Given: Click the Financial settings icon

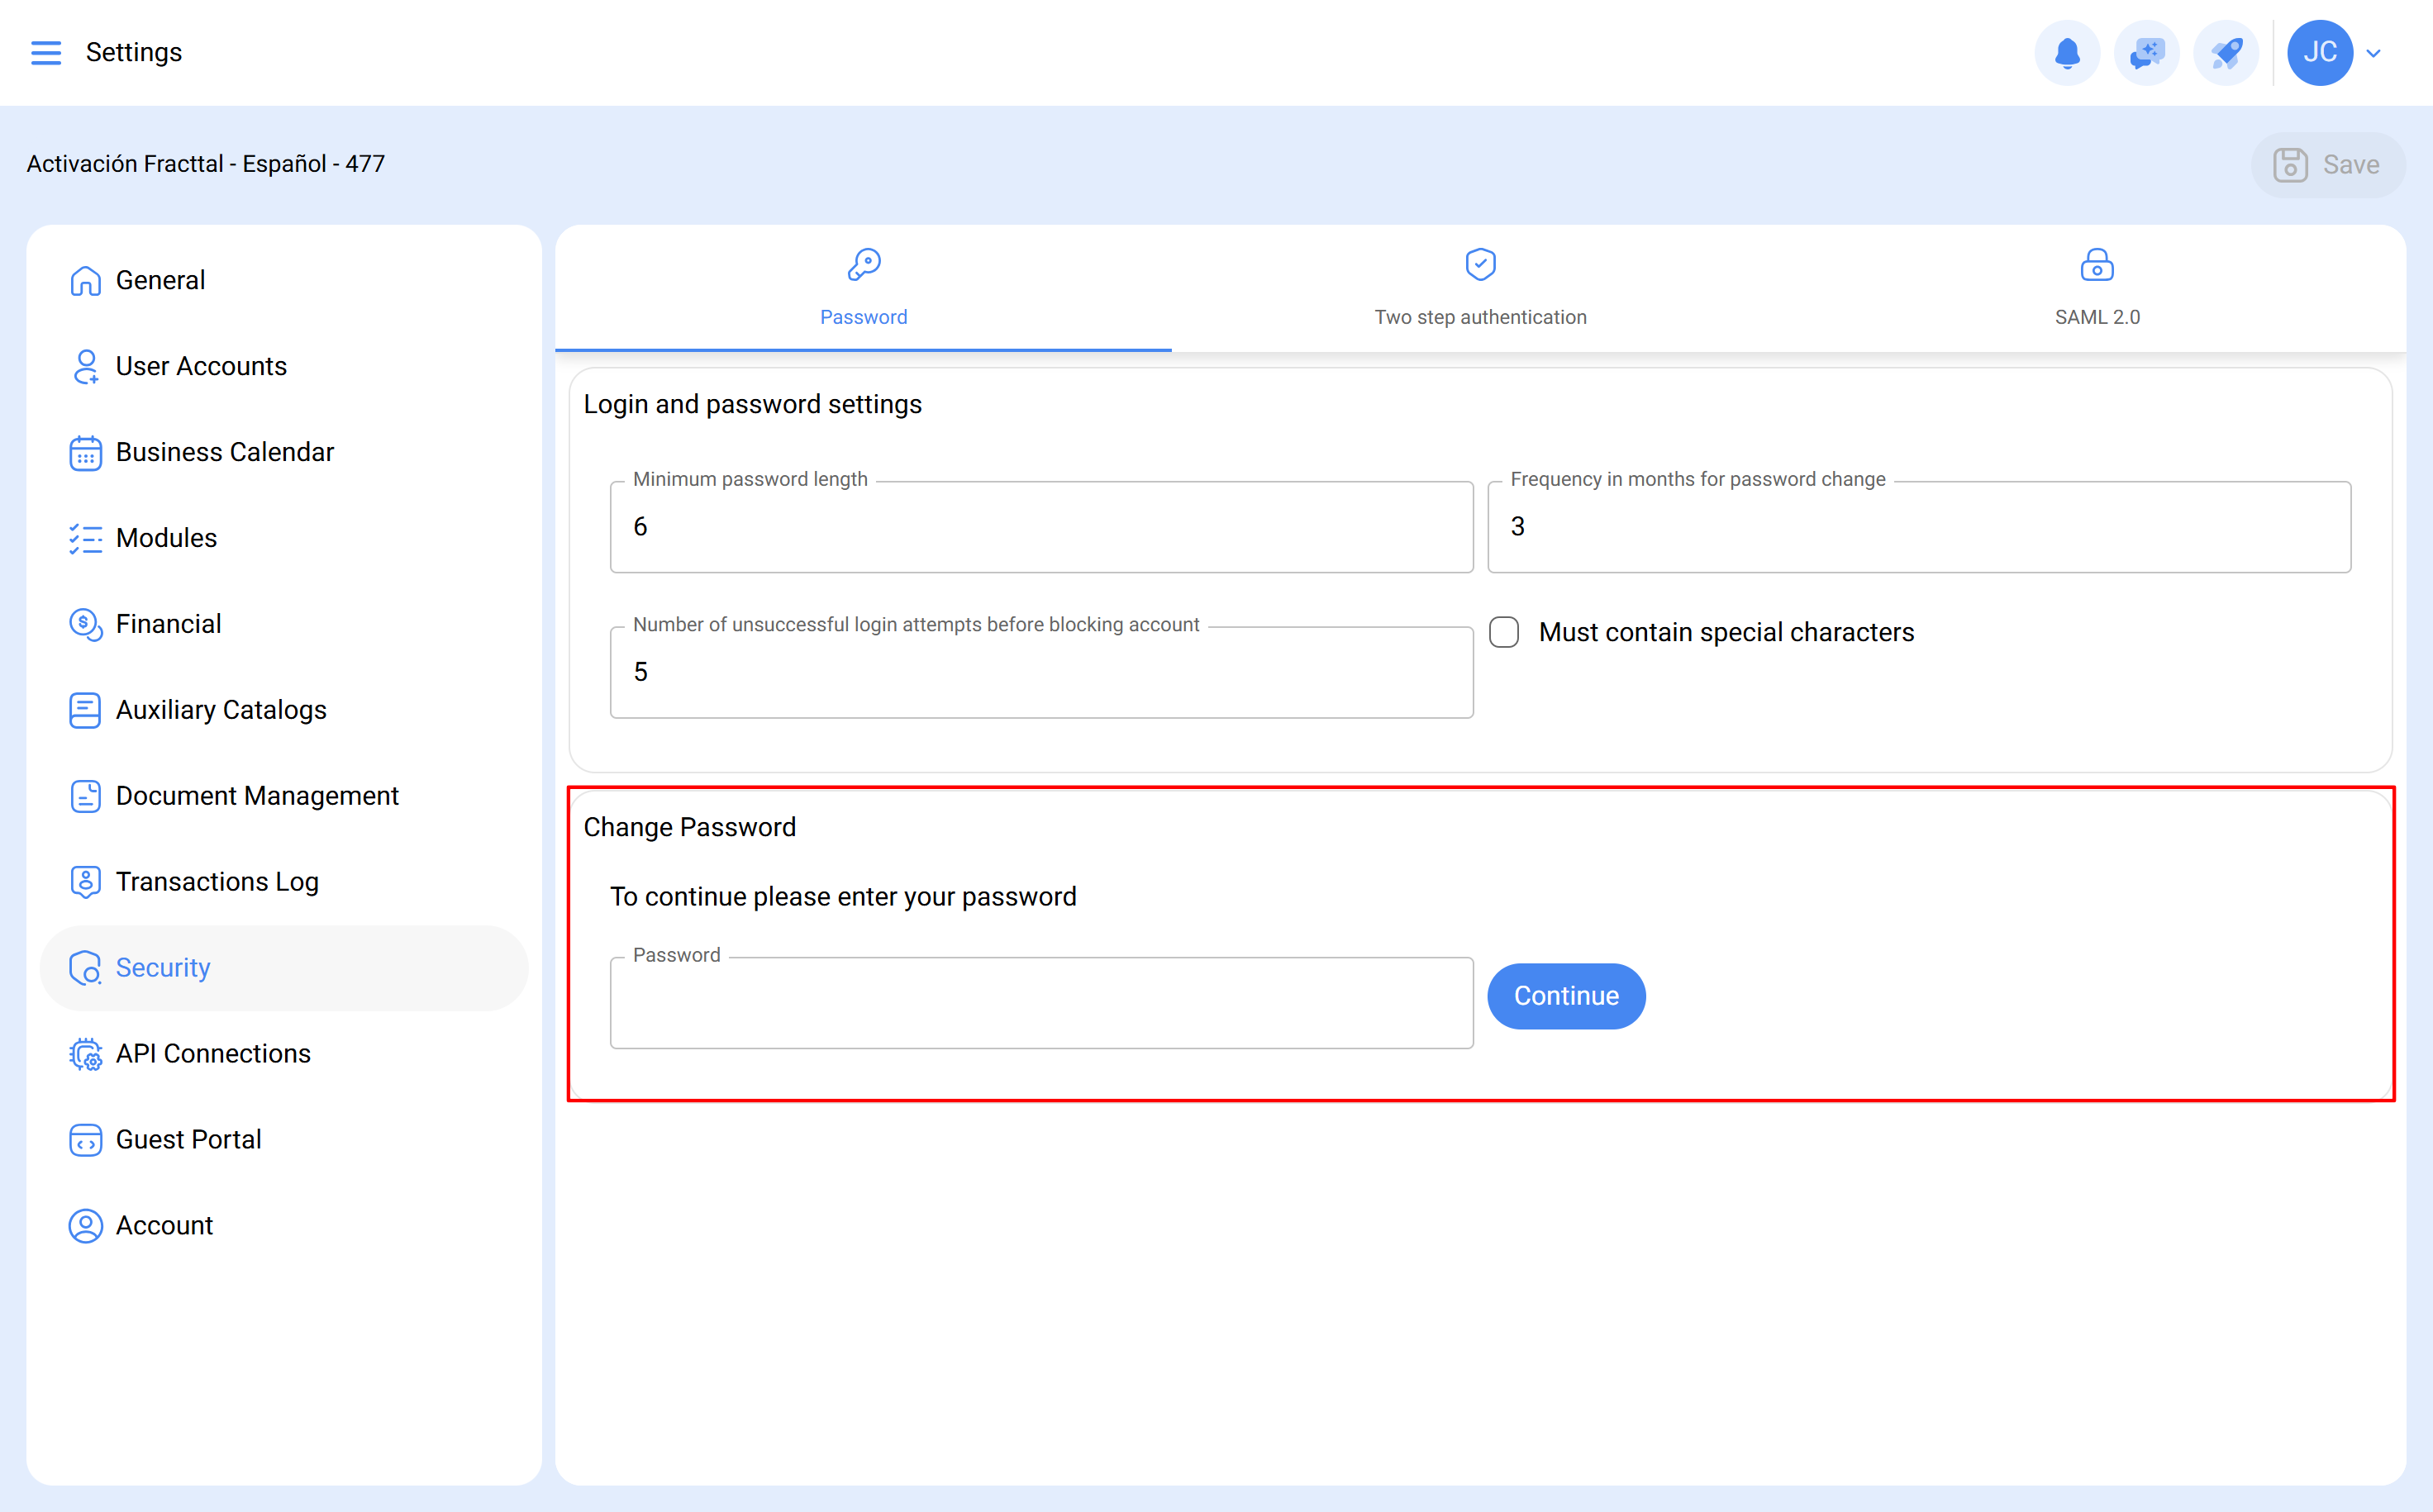Looking at the screenshot, I should [85, 624].
